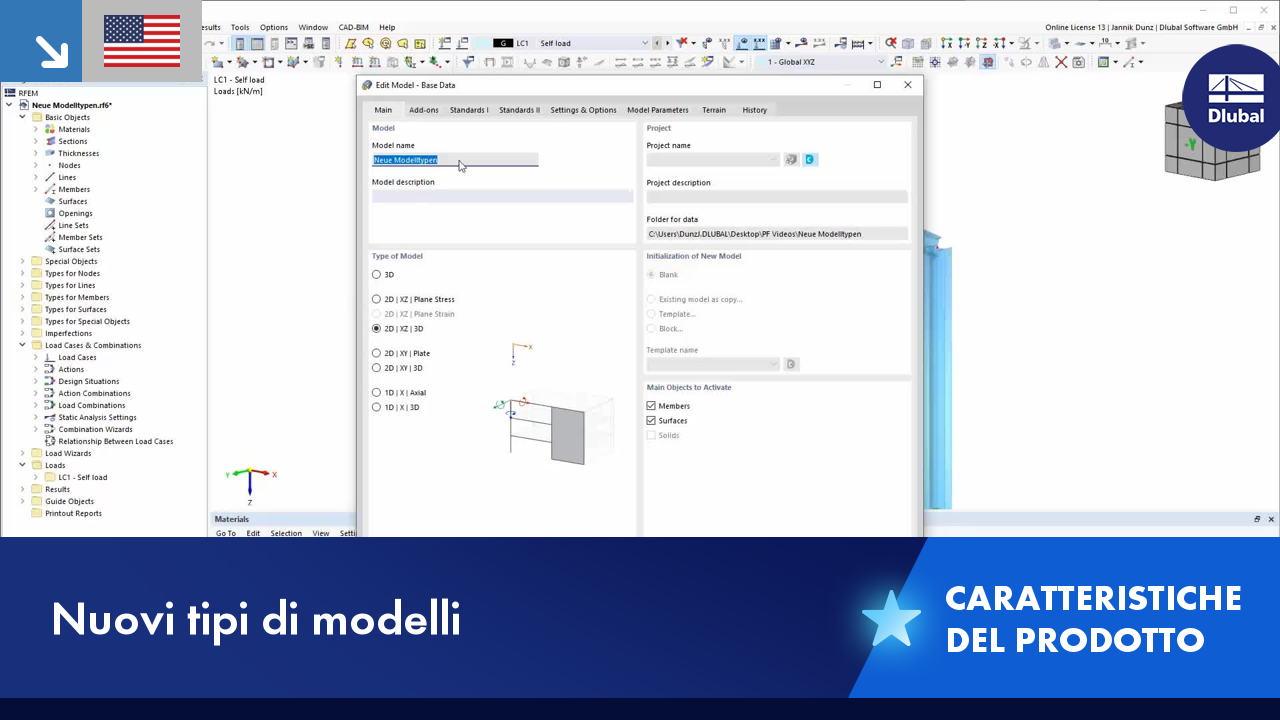
Task: Click the filter funnel icon in second toolbar
Action: [x=468, y=62]
